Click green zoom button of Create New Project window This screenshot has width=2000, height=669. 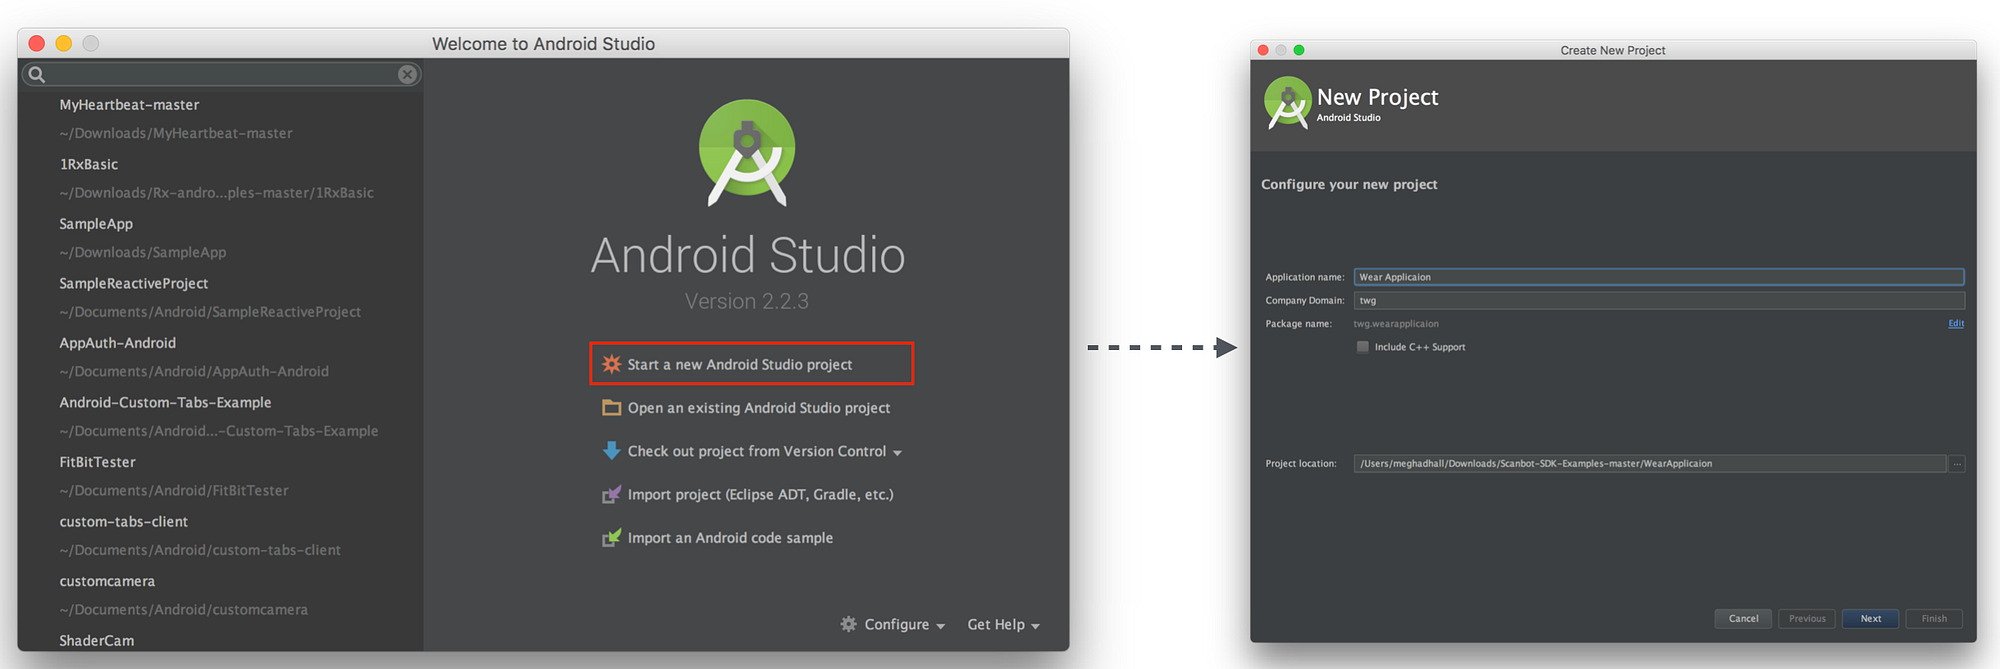pyautogui.click(x=1299, y=50)
